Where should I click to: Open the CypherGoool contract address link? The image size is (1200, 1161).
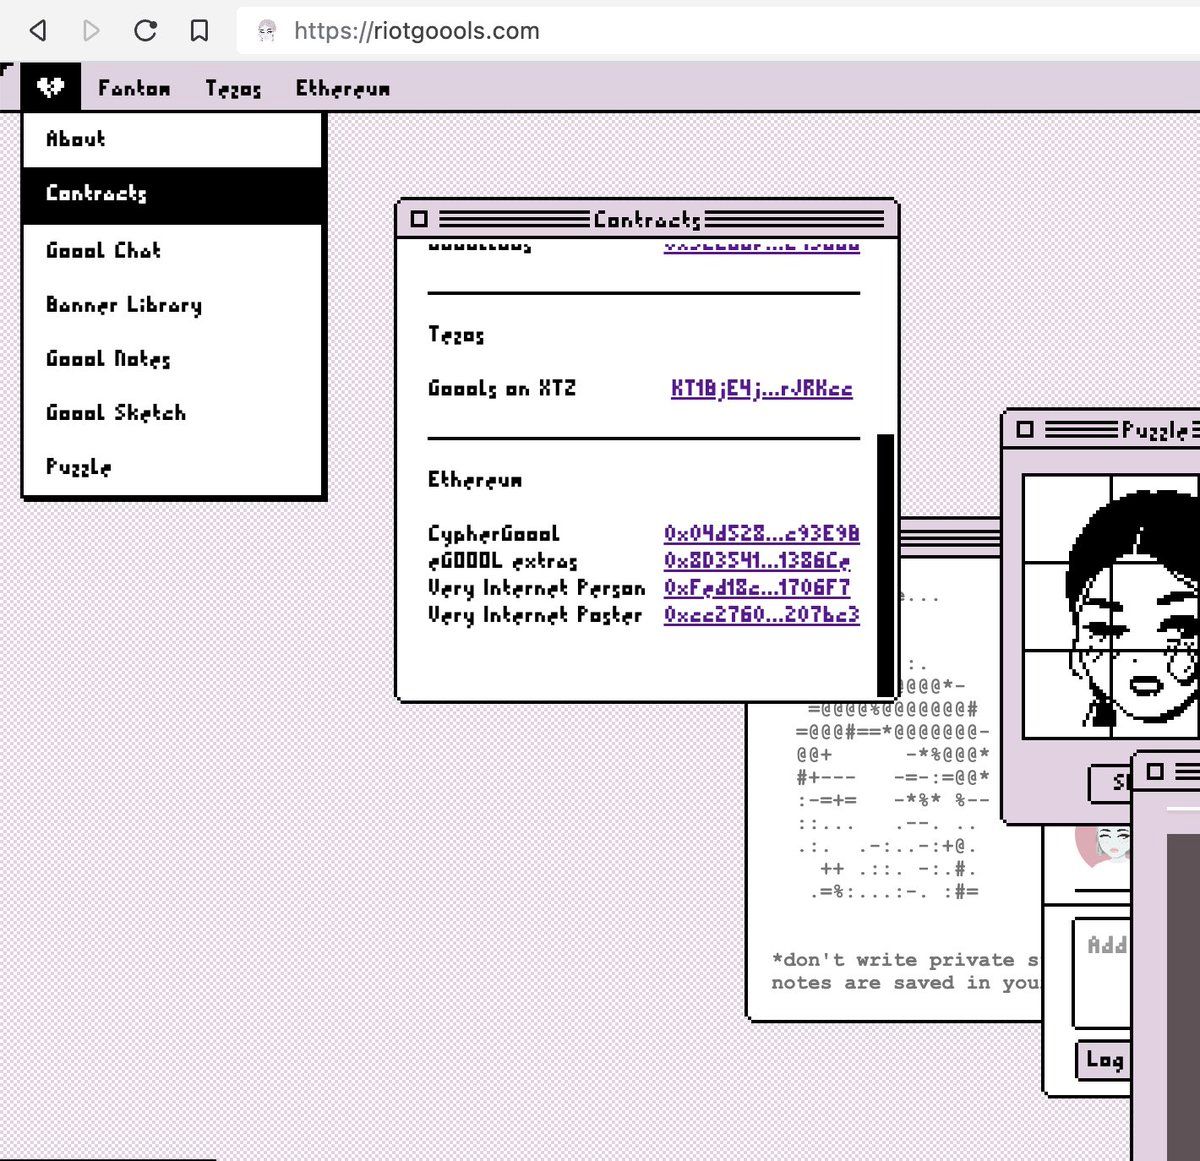pos(762,534)
